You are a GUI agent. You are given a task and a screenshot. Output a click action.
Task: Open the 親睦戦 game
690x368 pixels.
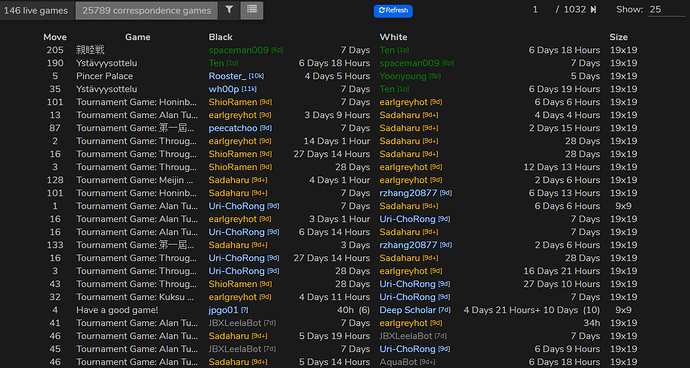(x=91, y=50)
